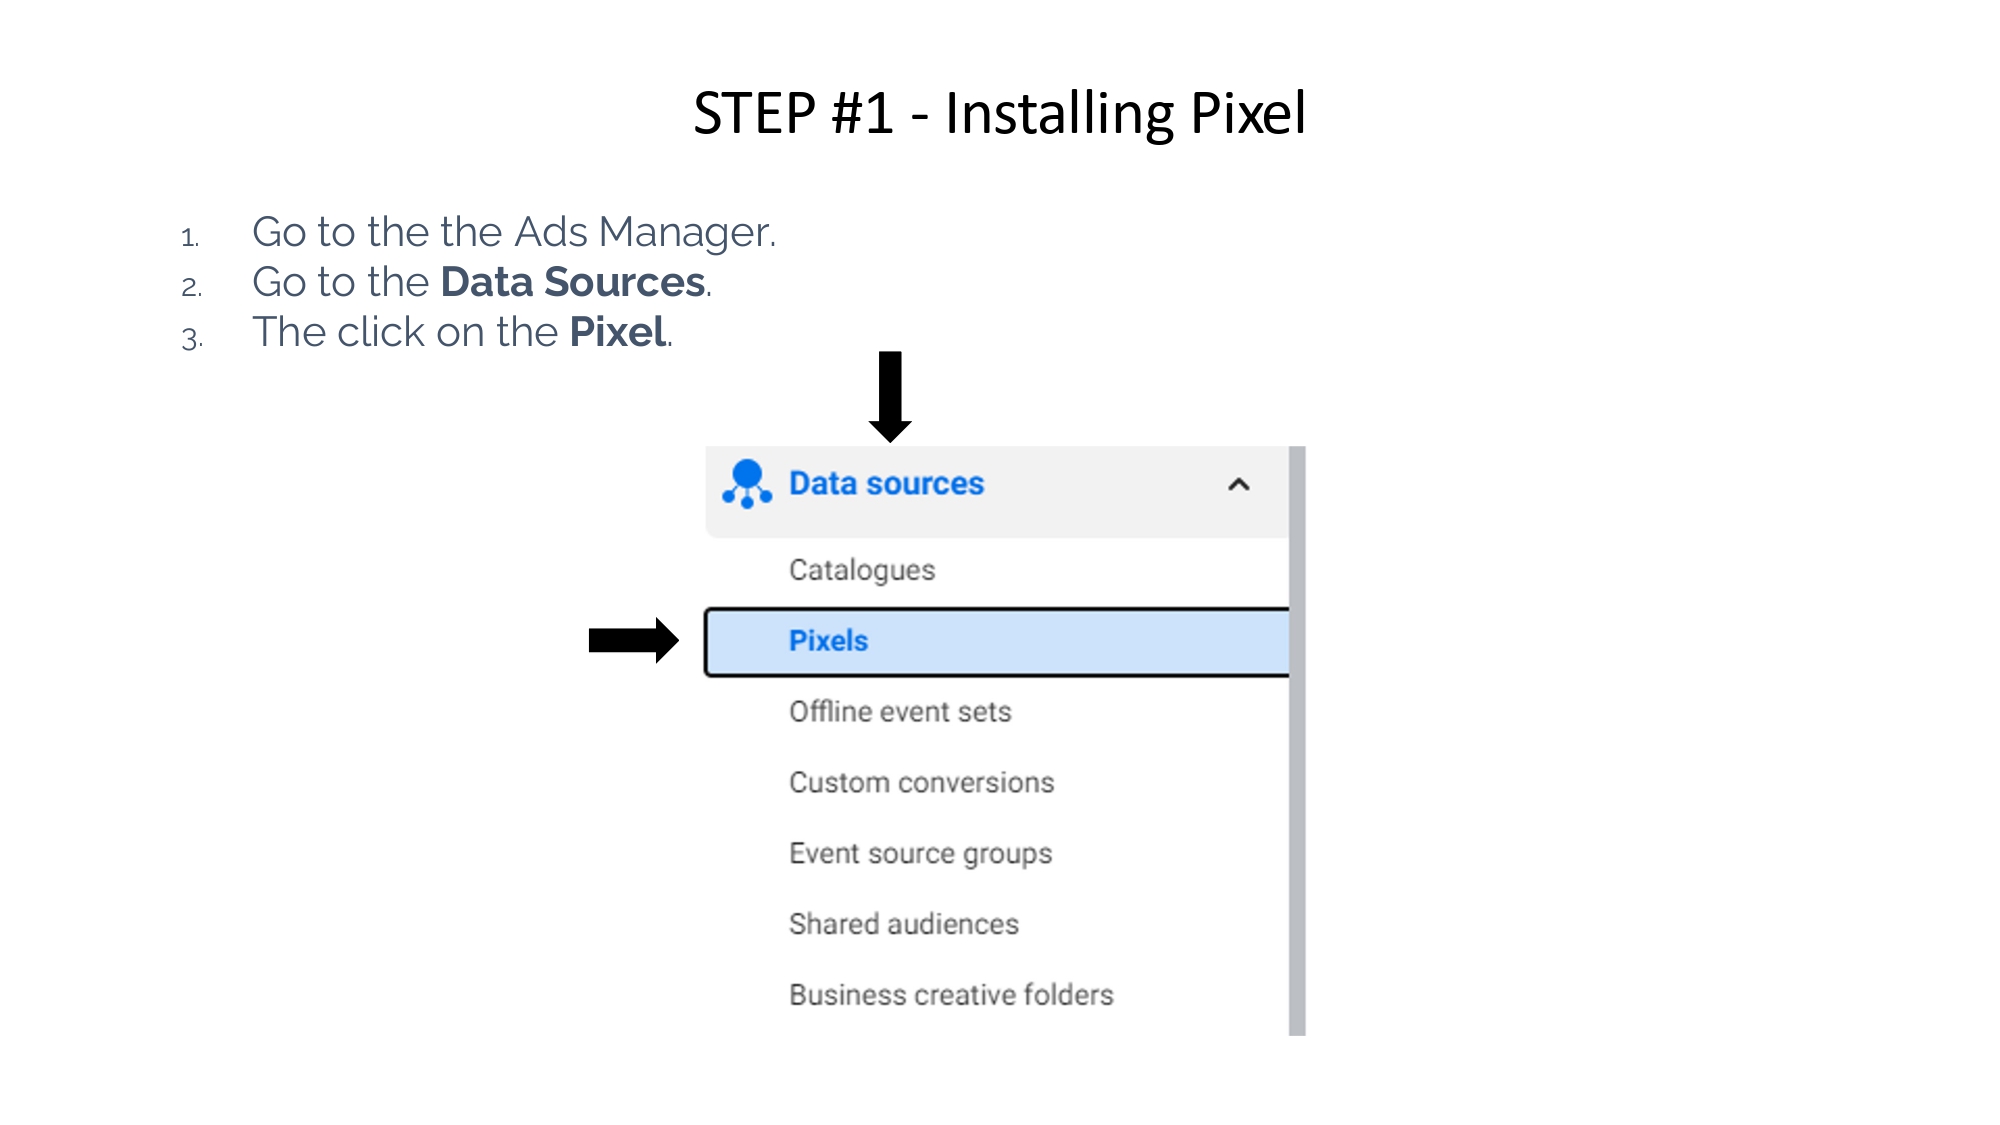Click the Ads Manager instruction line
The height and width of the screenshot is (1125, 2000).
pyautogui.click(x=514, y=232)
